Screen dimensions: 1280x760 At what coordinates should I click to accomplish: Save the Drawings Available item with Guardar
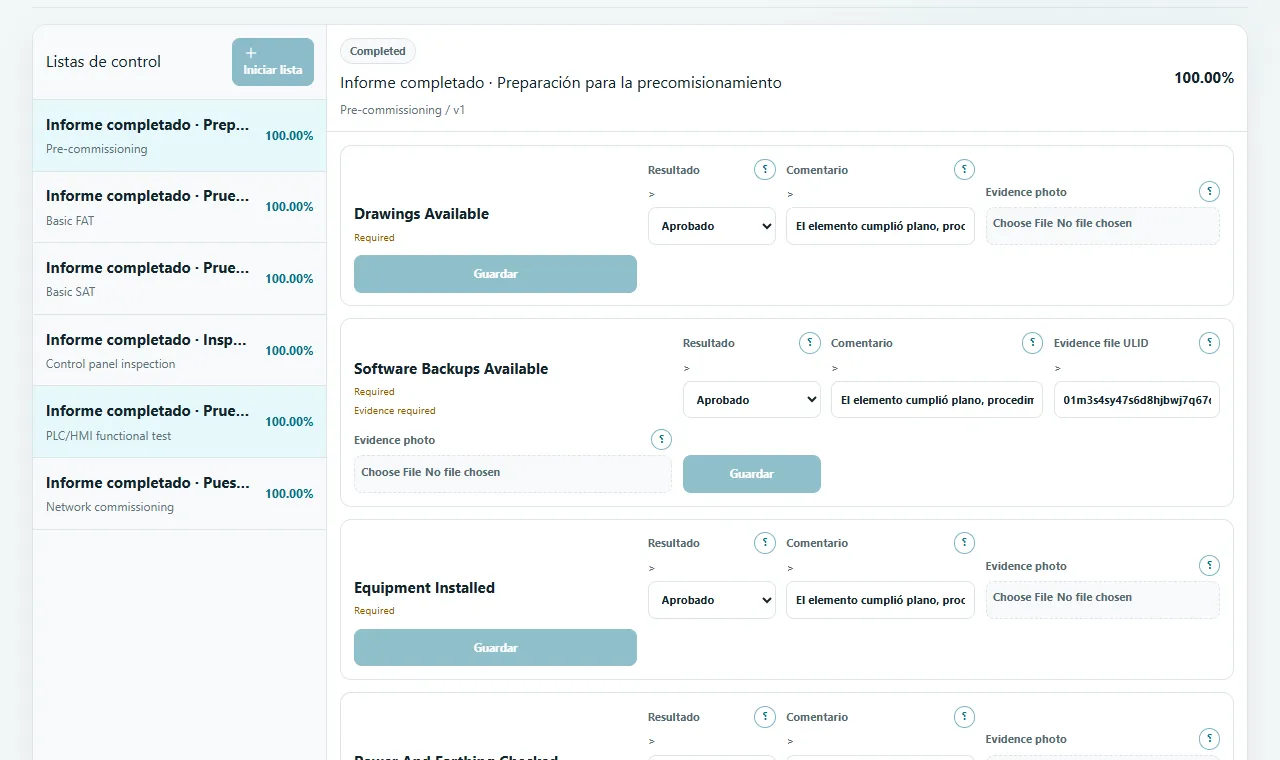click(x=495, y=274)
